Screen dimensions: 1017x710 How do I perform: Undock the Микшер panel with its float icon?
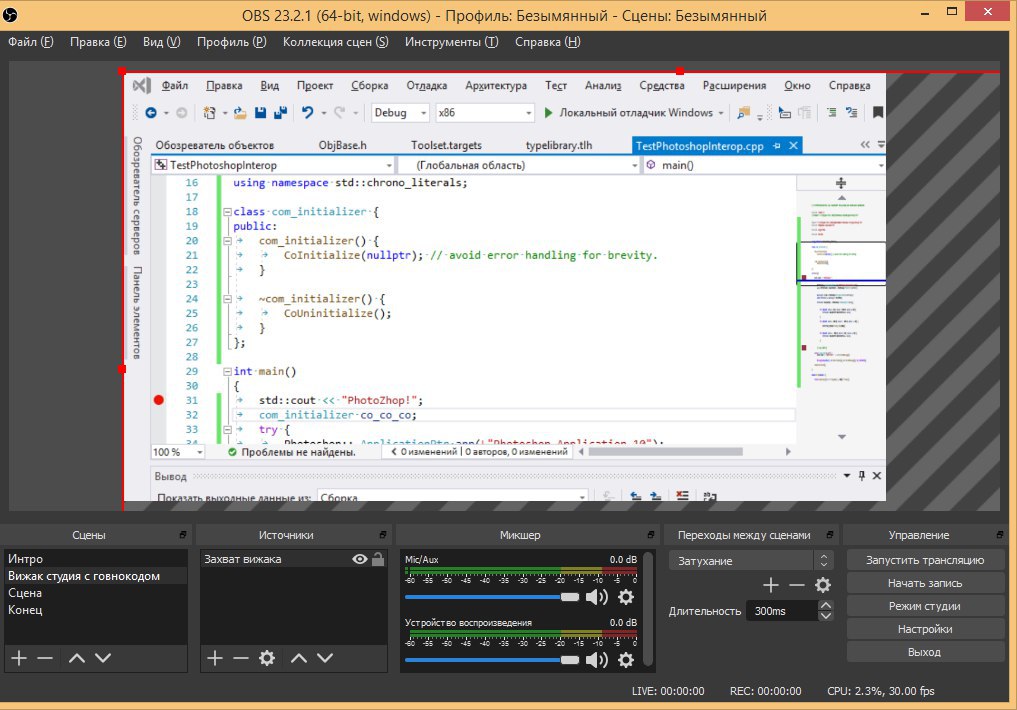click(x=651, y=535)
